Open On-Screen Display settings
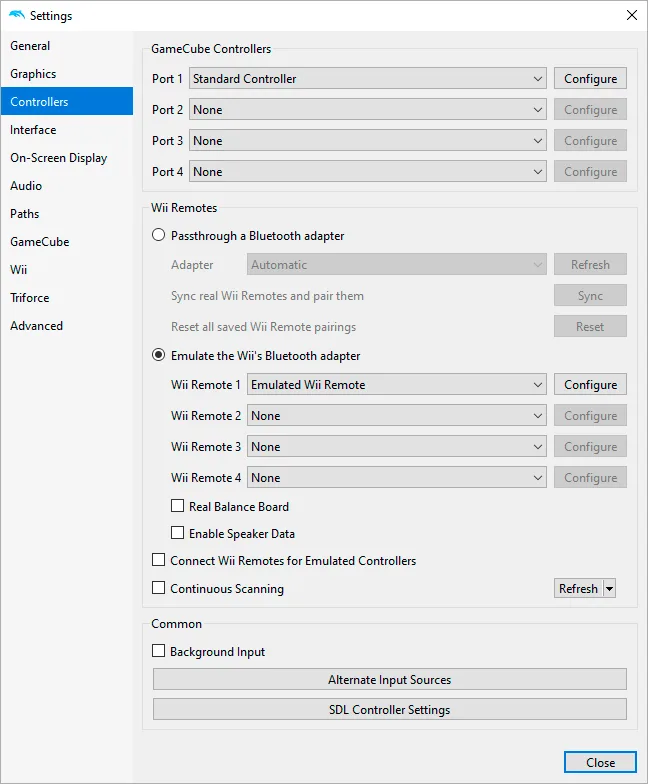648x784 pixels. pyautogui.click(x=66, y=158)
